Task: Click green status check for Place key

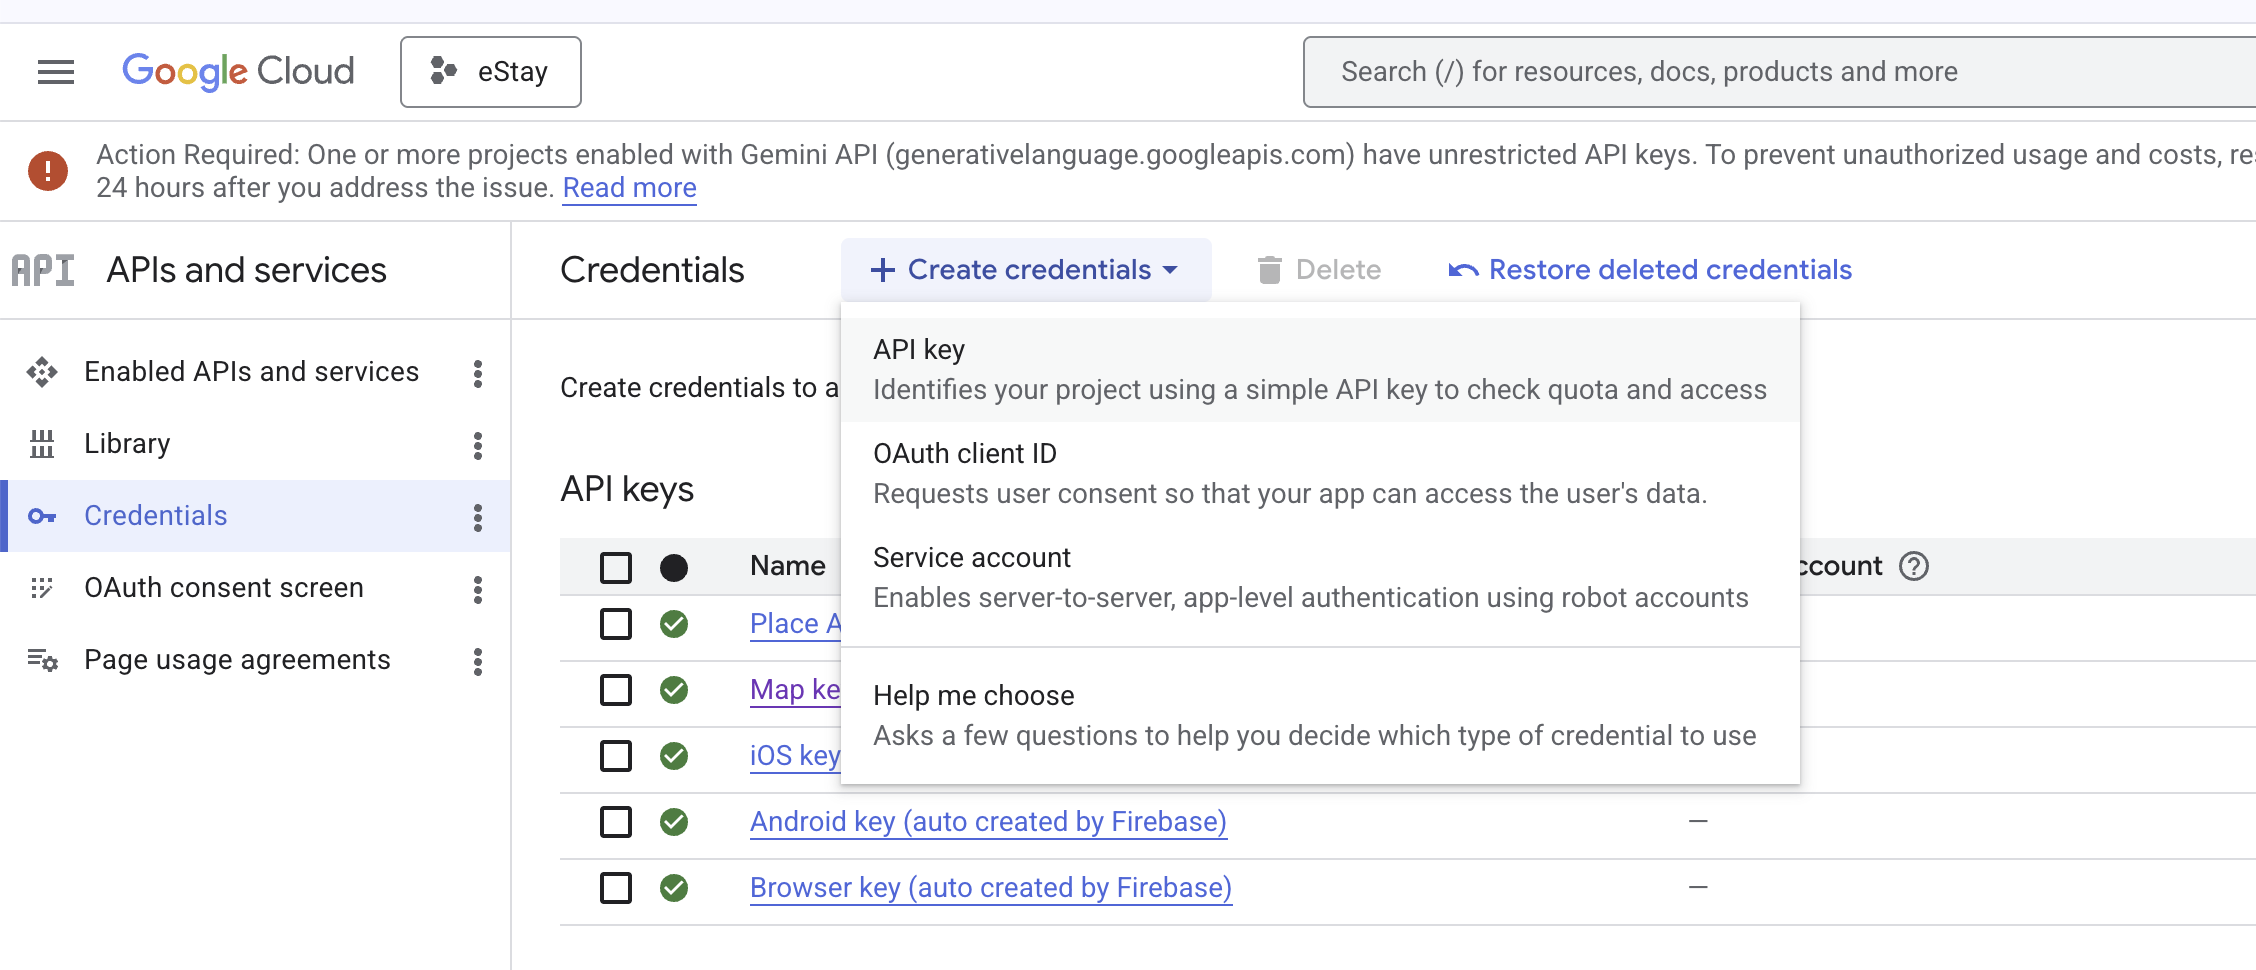Action: click(x=674, y=624)
